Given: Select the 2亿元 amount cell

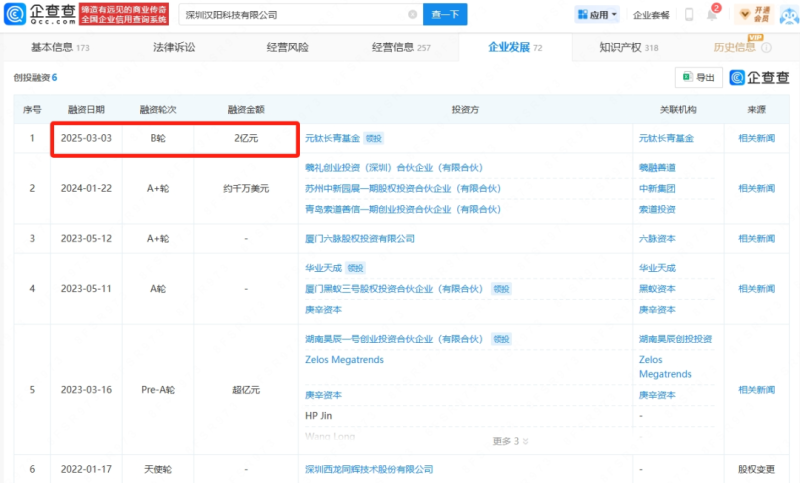Looking at the screenshot, I should point(246,138).
